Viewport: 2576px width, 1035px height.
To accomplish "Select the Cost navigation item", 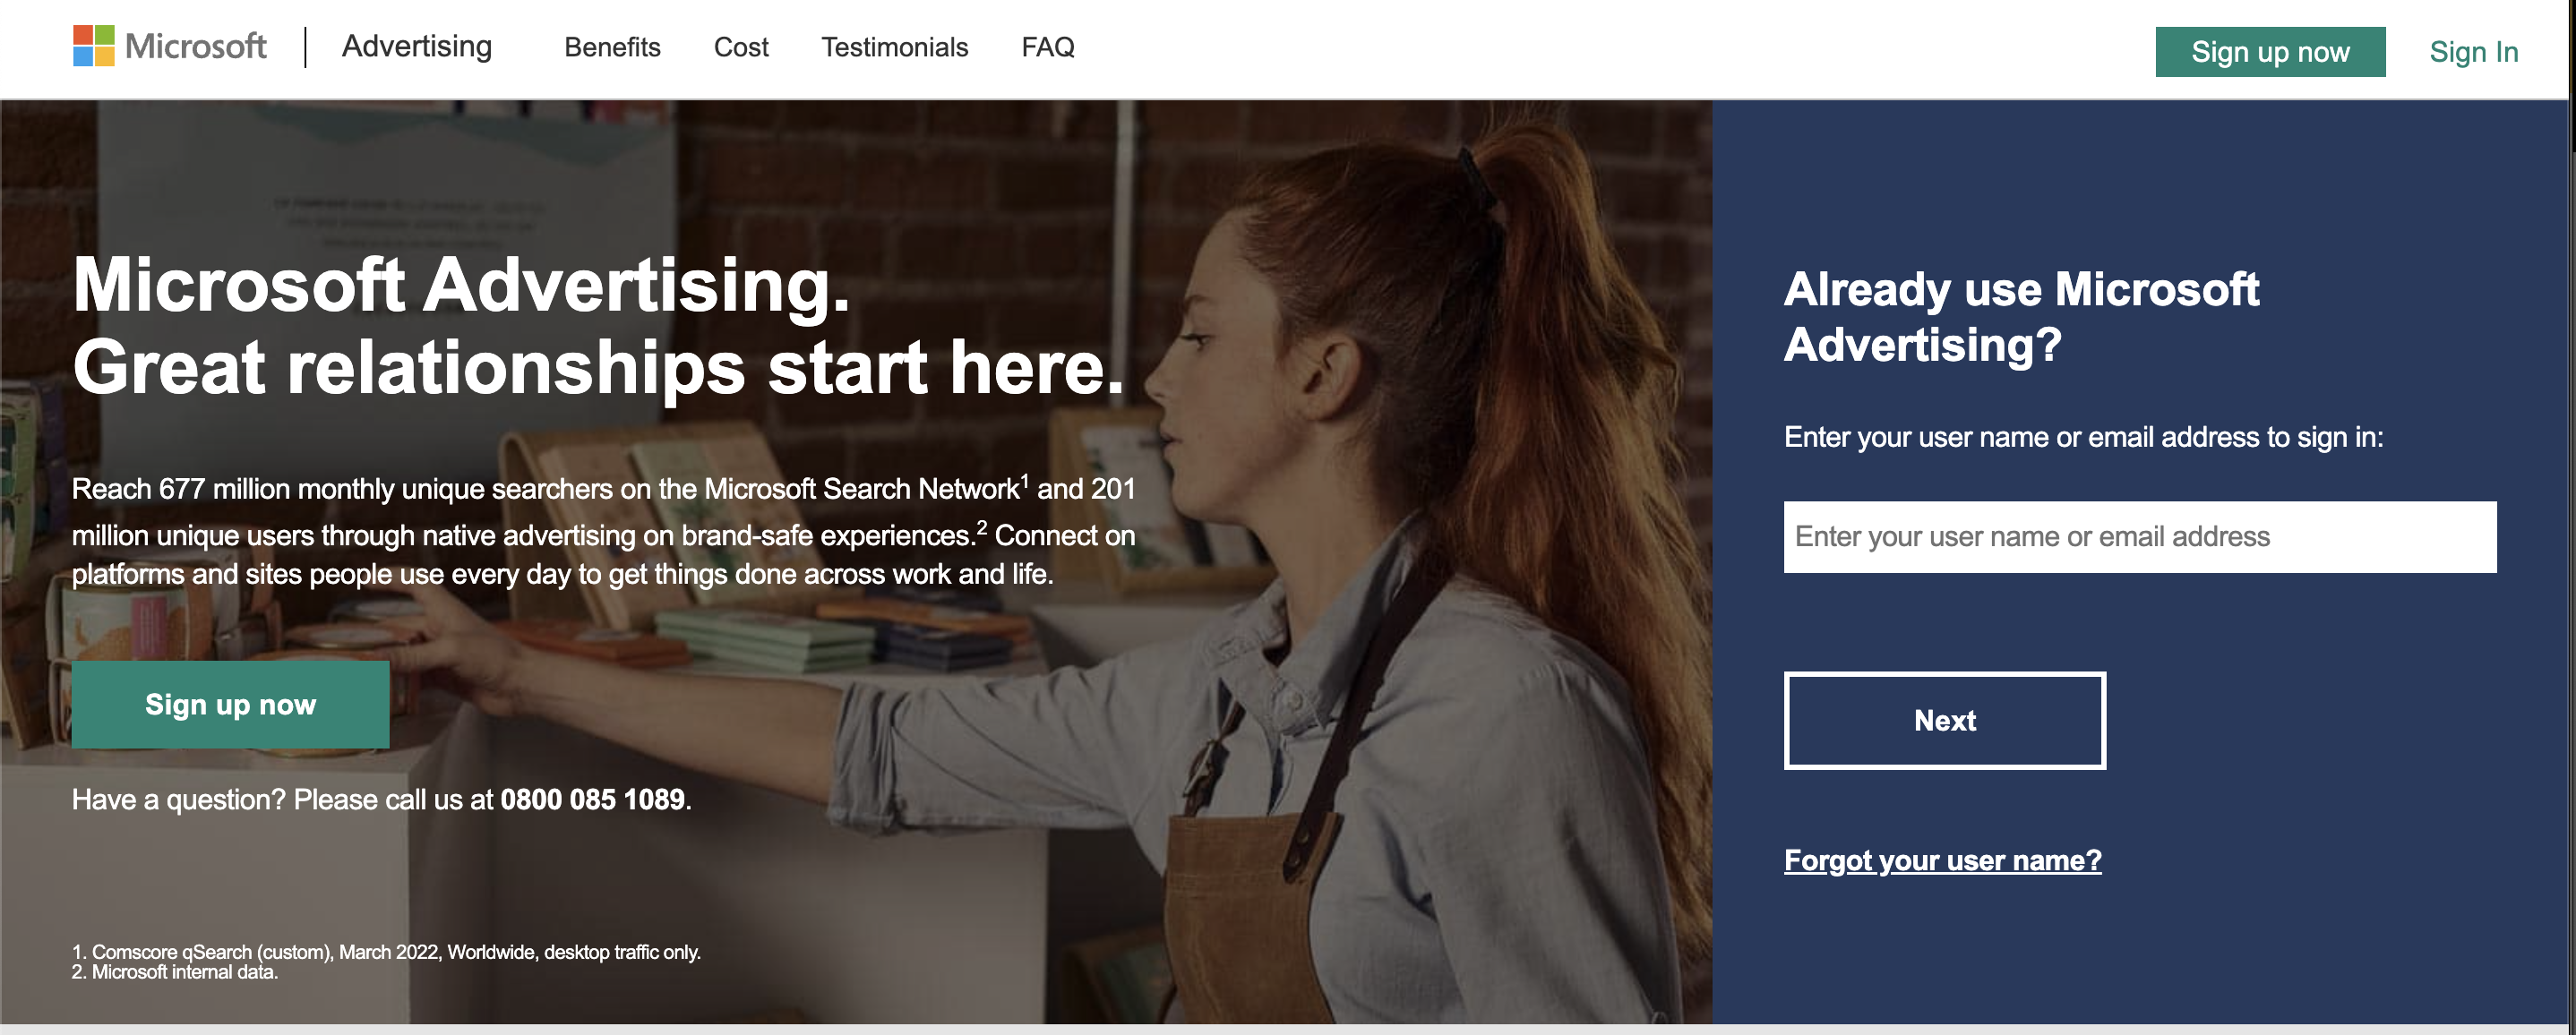I will point(741,47).
